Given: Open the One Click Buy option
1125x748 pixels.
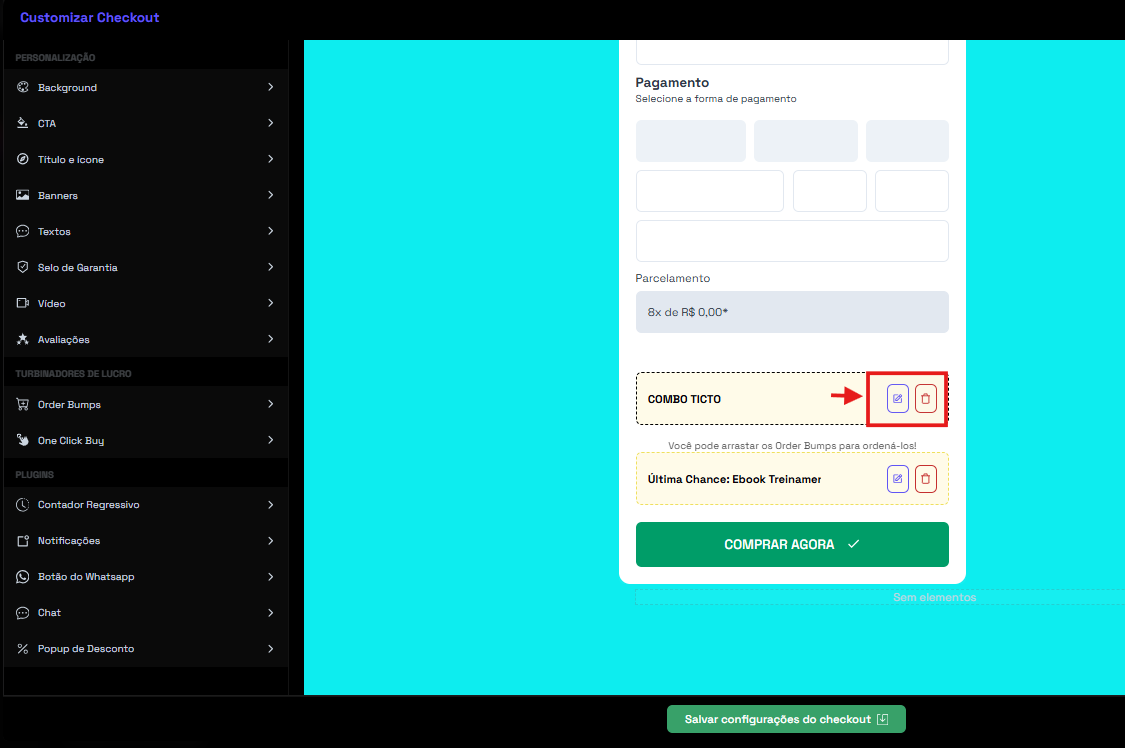Looking at the screenshot, I should pos(71,441).
